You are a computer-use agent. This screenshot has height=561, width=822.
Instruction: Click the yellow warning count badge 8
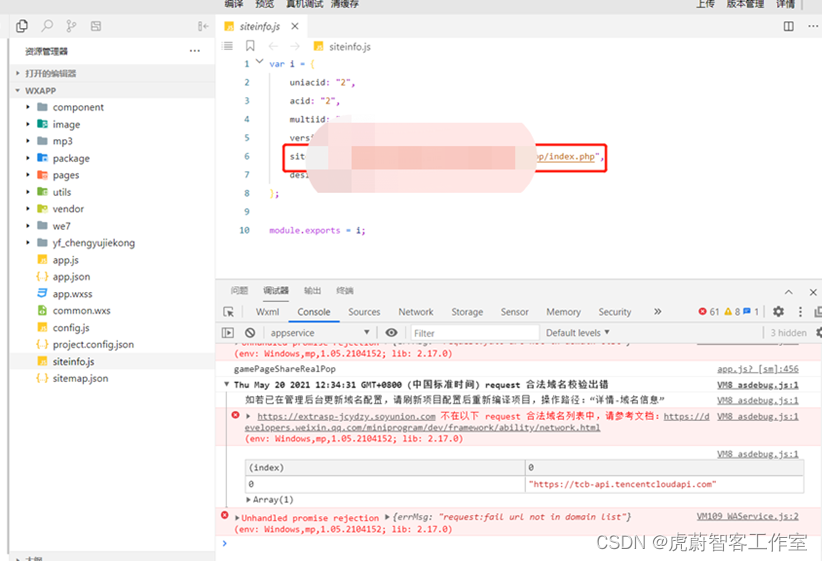732,311
